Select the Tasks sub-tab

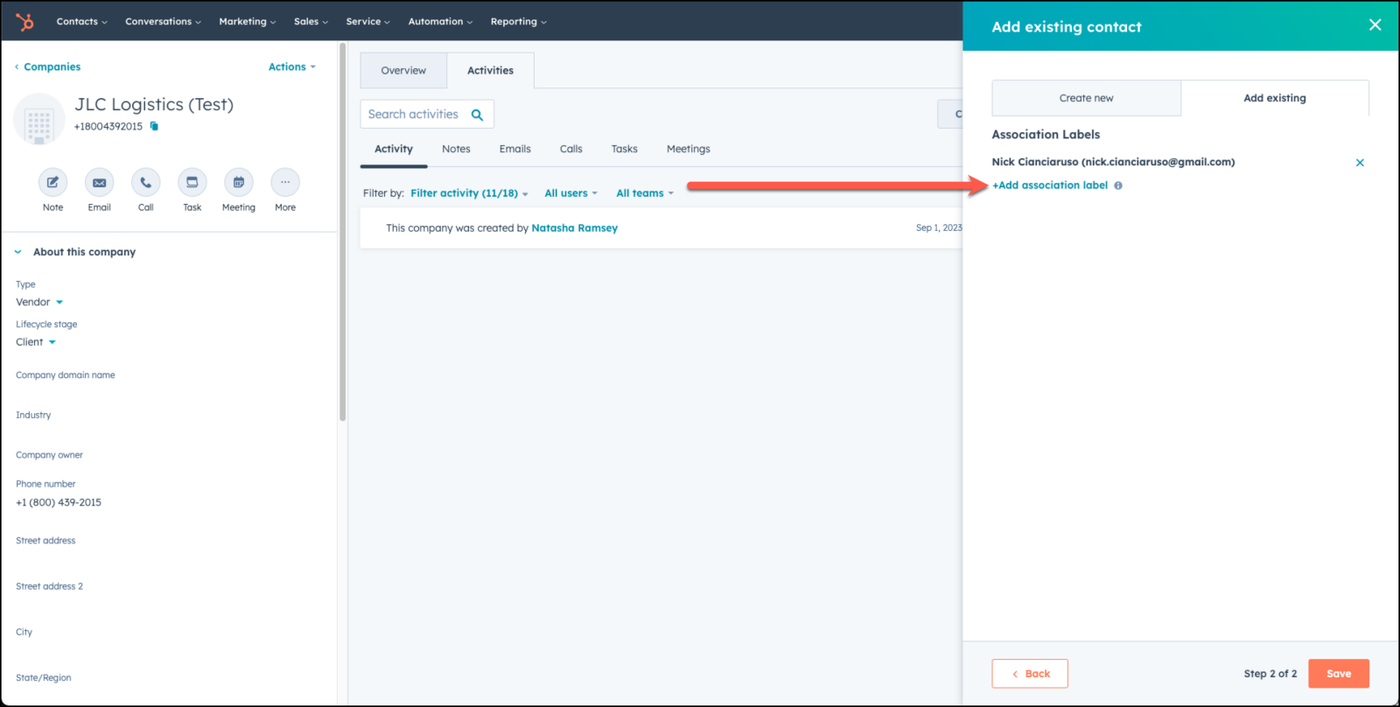coord(624,149)
